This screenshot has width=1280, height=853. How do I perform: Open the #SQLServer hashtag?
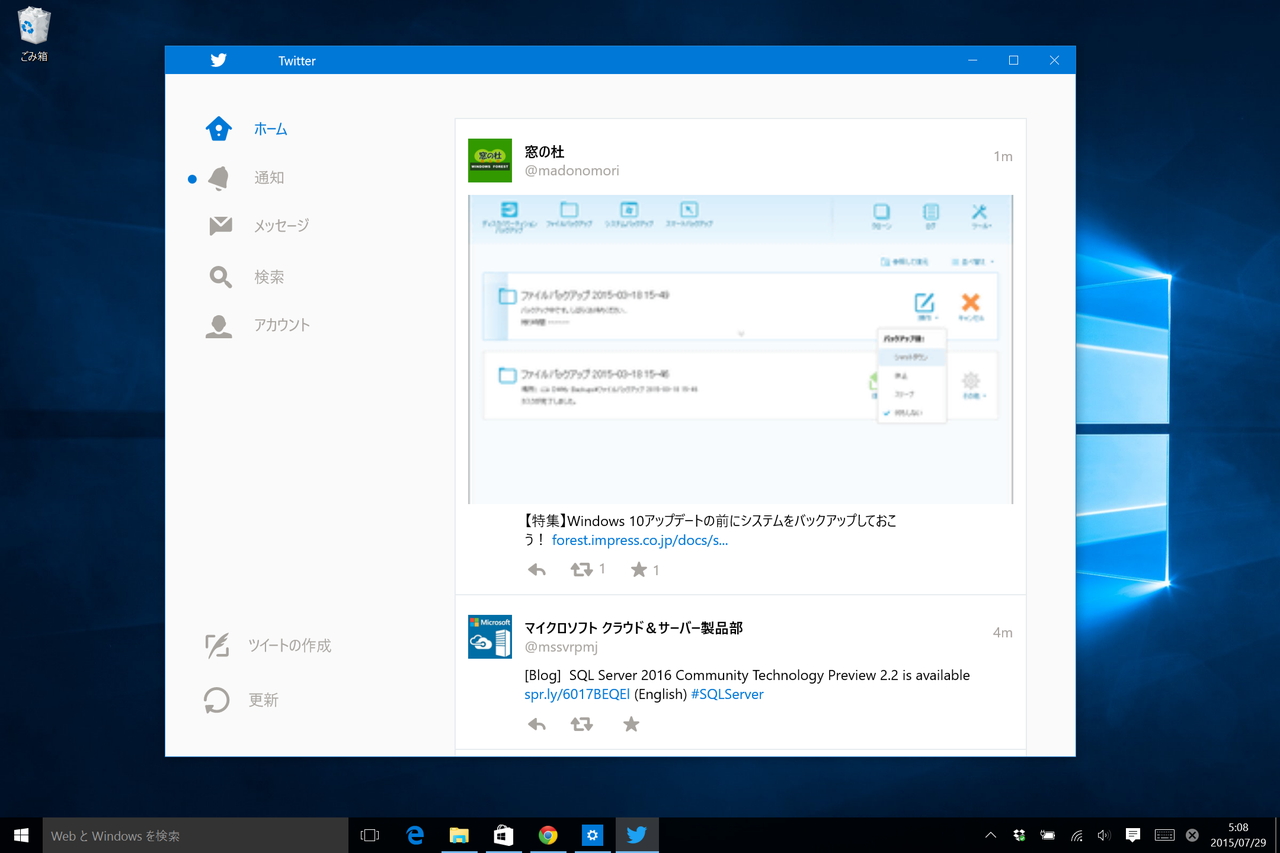point(727,694)
